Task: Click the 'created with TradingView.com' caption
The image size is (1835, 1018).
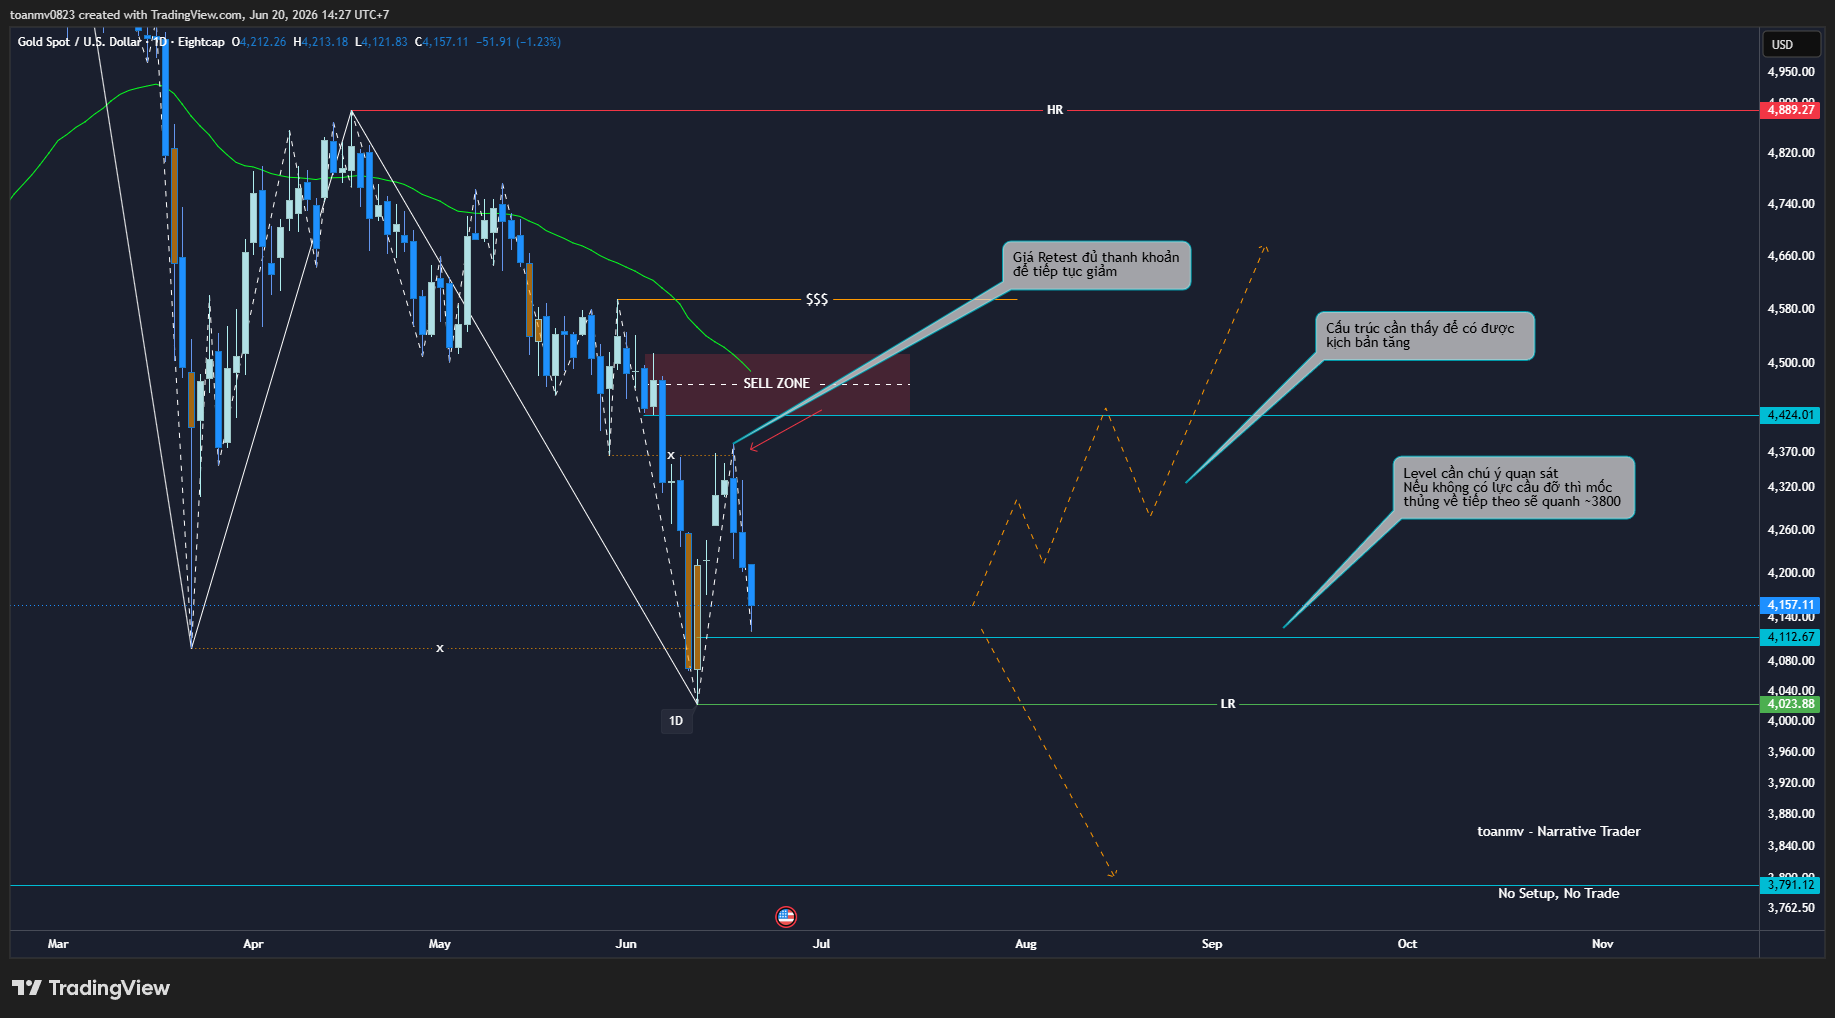Action: 160,15
